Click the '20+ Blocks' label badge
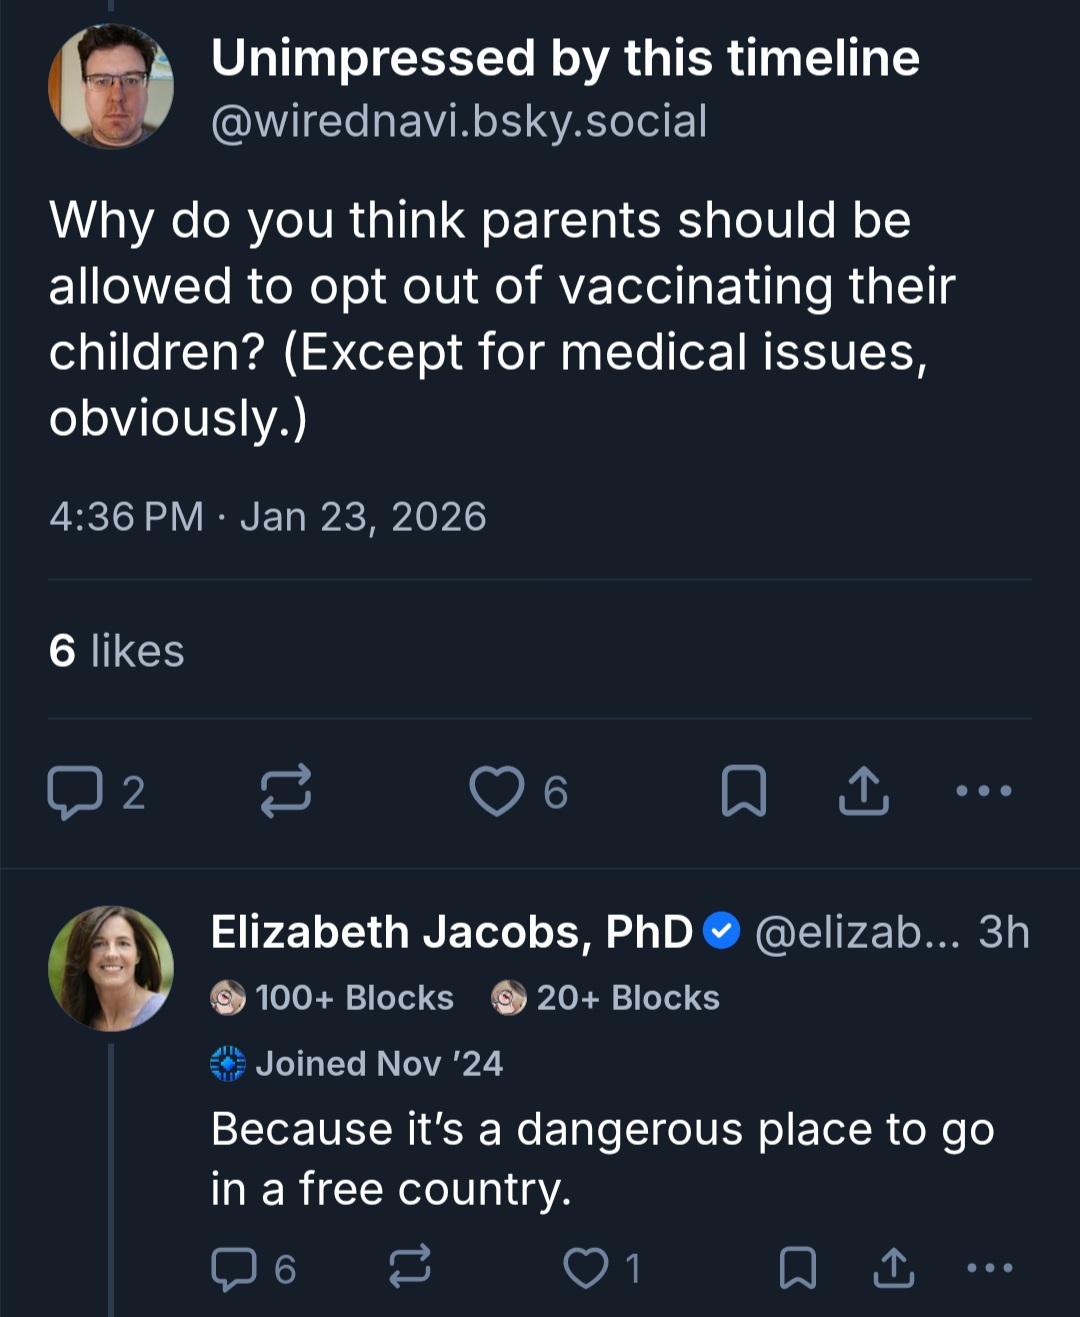Screen dimensions: 1080x1317 point(606,998)
